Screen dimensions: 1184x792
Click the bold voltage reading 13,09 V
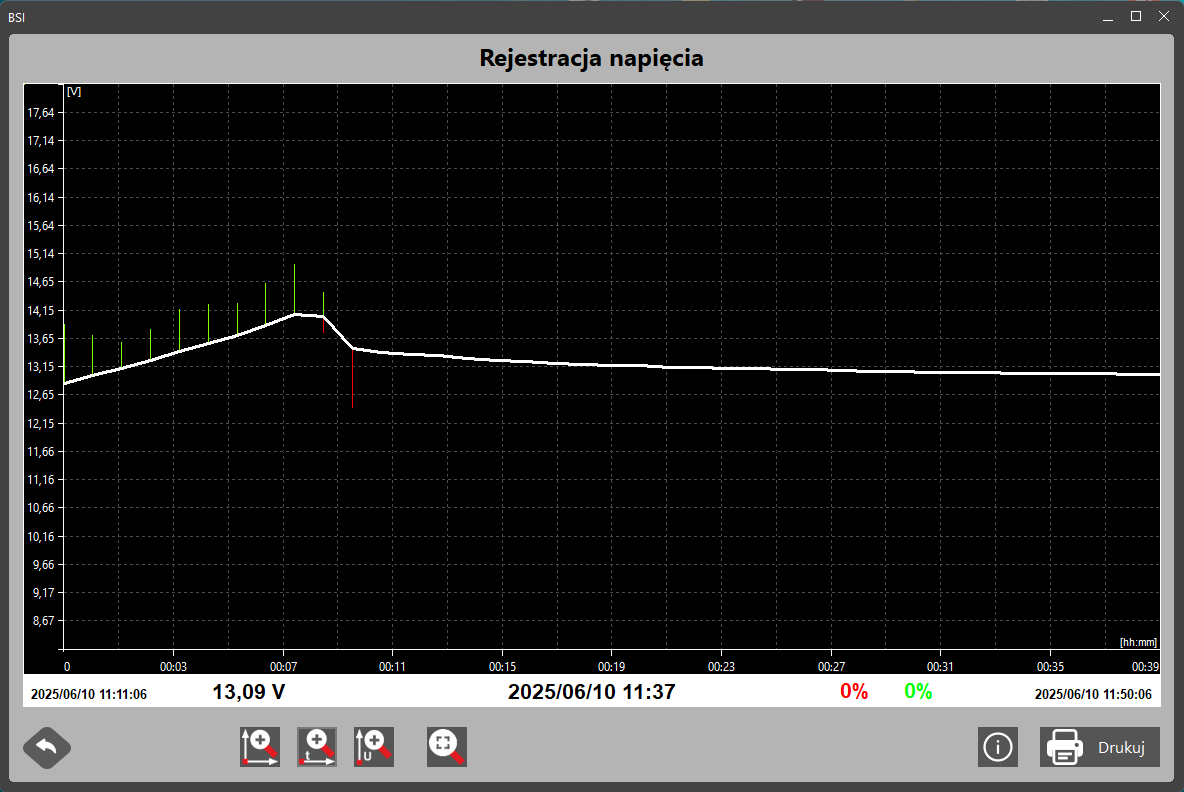coord(248,691)
